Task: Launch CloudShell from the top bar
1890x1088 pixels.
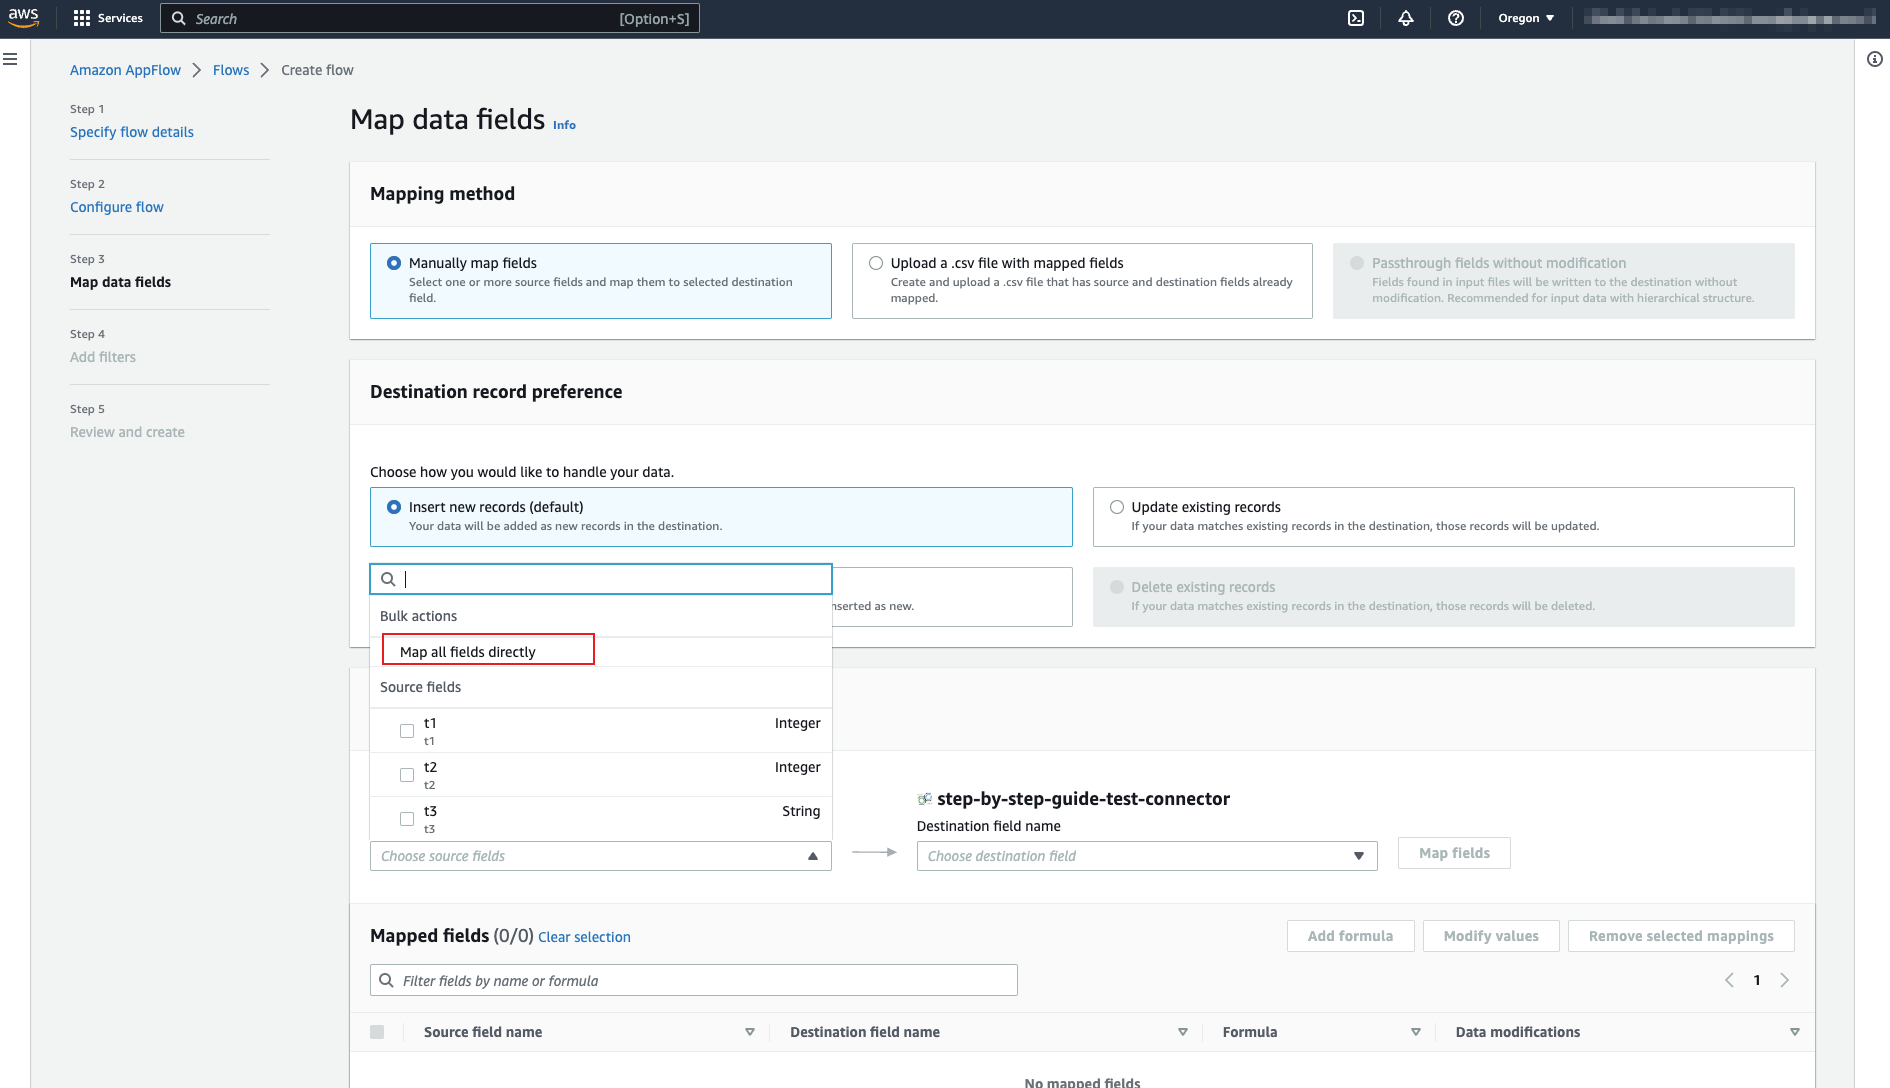Action: tap(1356, 18)
